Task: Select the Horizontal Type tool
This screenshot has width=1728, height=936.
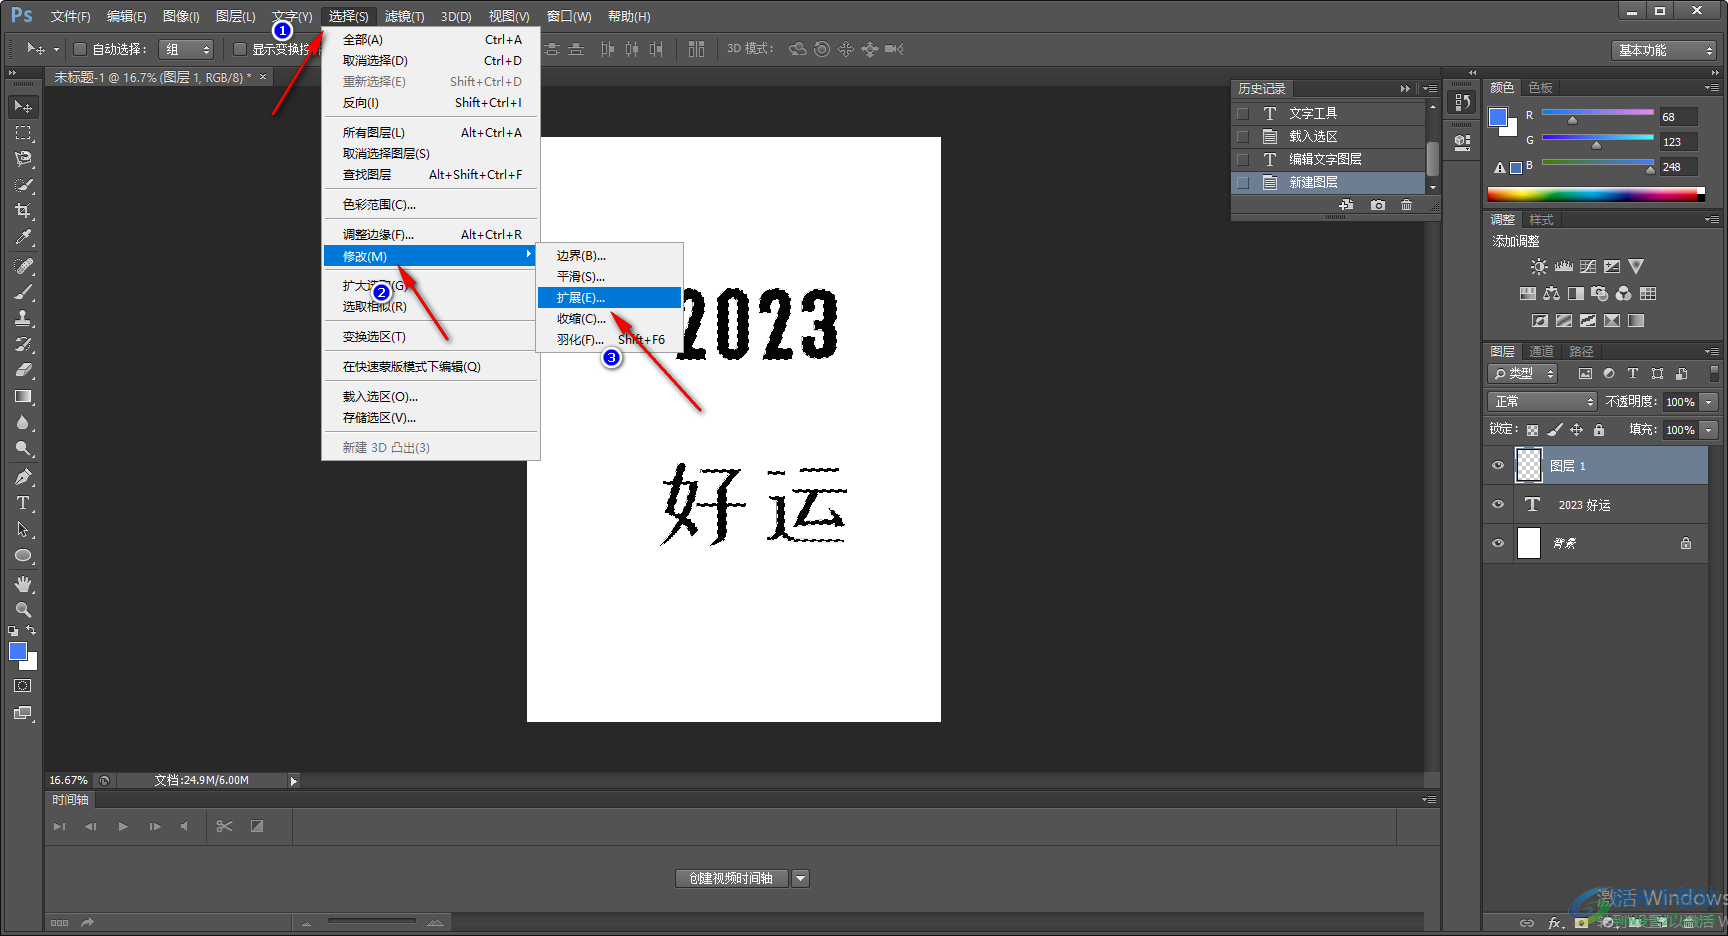Action: (x=23, y=503)
